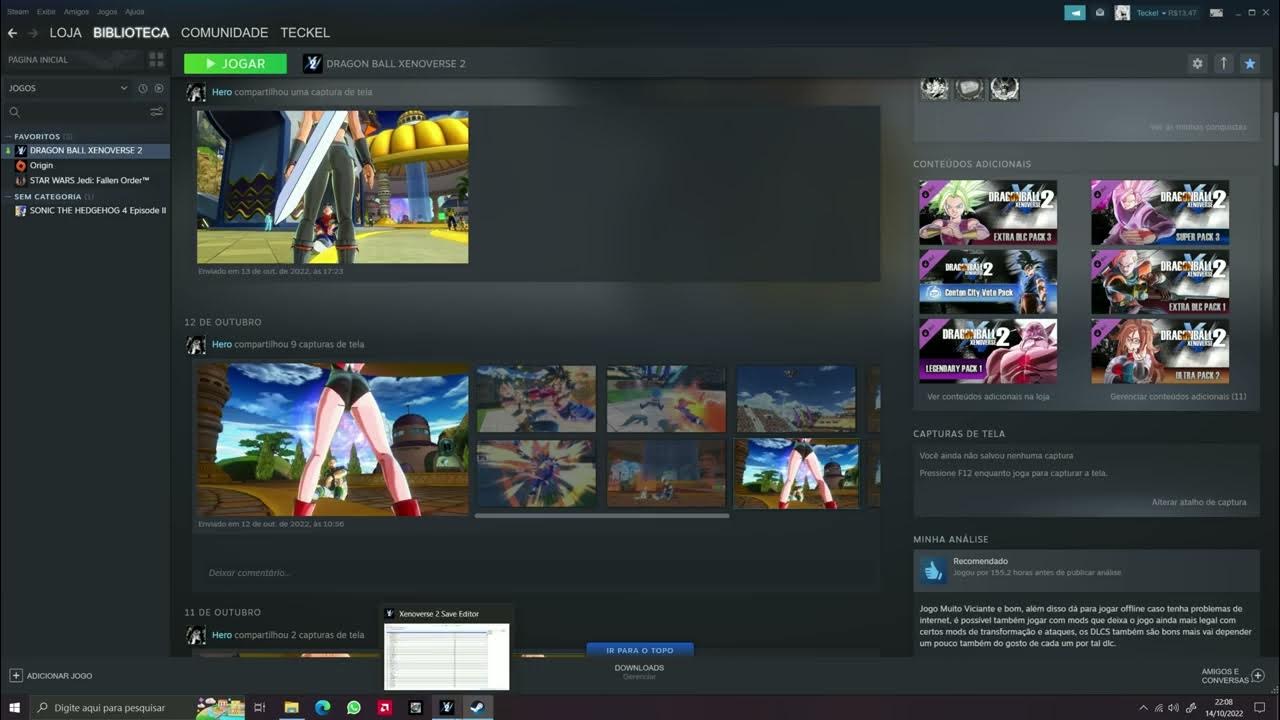The width and height of the screenshot is (1280, 720).
Task: Open the third achievement badge icon
Action: tap(1004, 88)
